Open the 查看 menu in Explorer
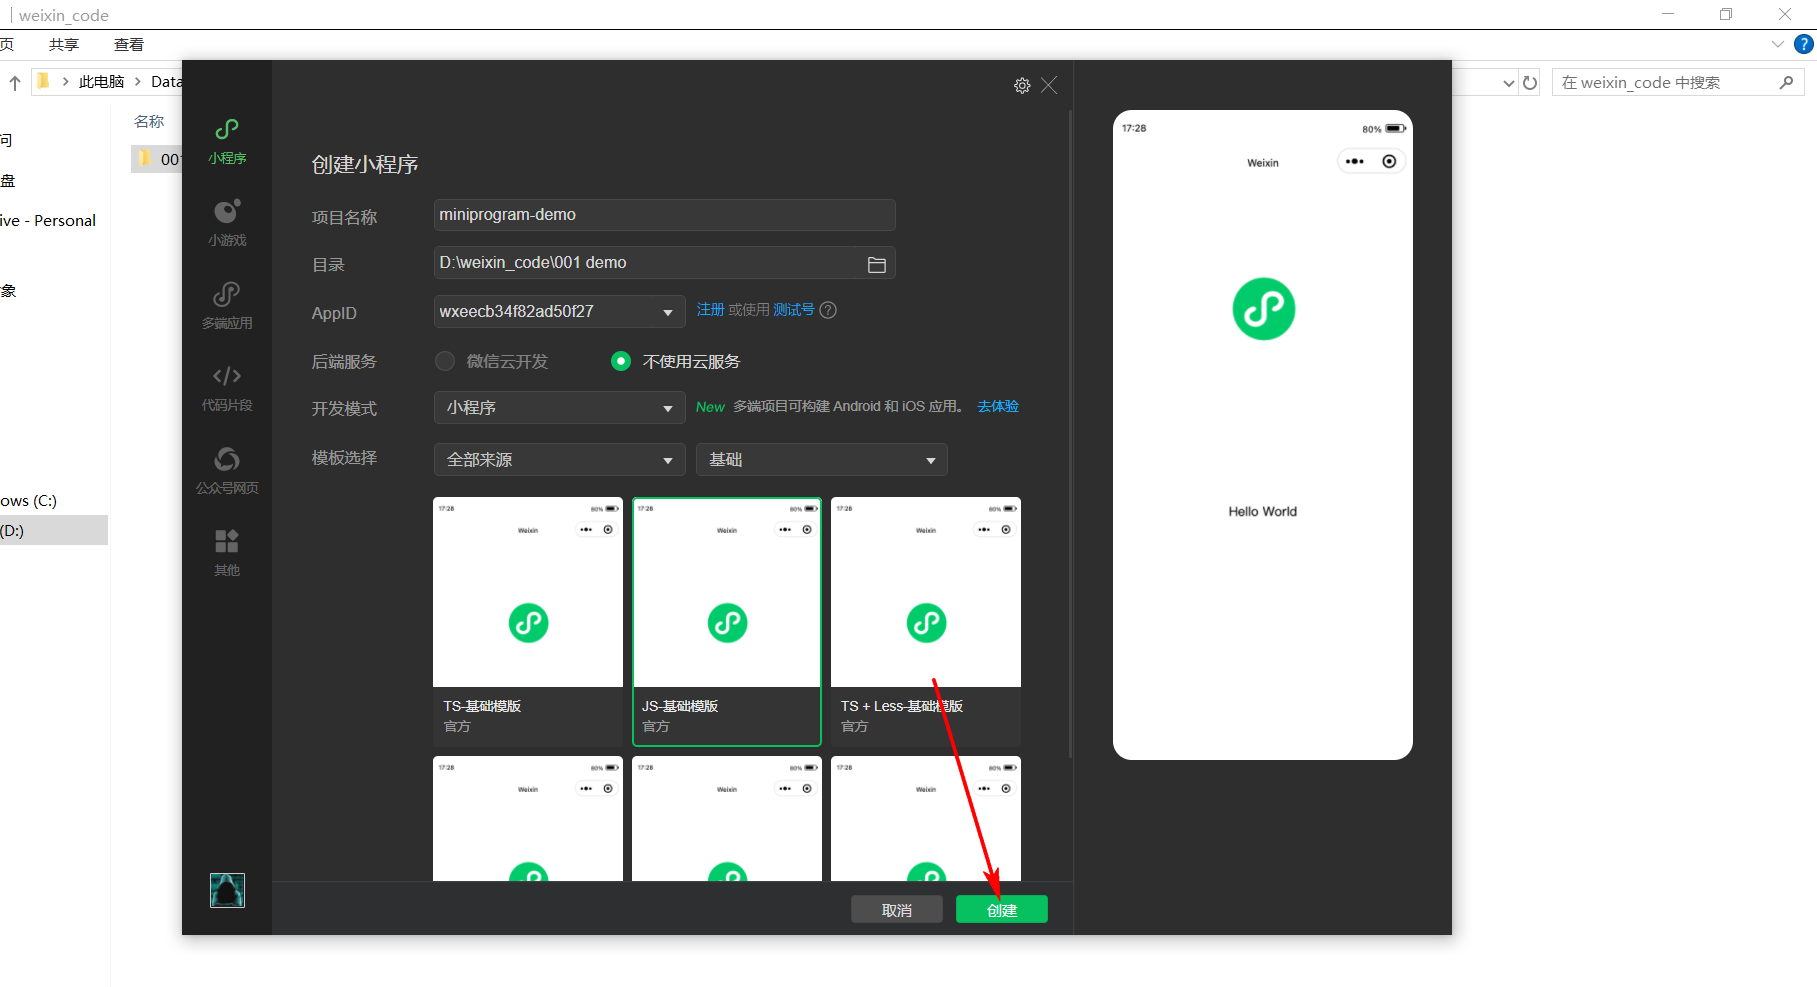 pyautogui.click(x=129, y=45)
